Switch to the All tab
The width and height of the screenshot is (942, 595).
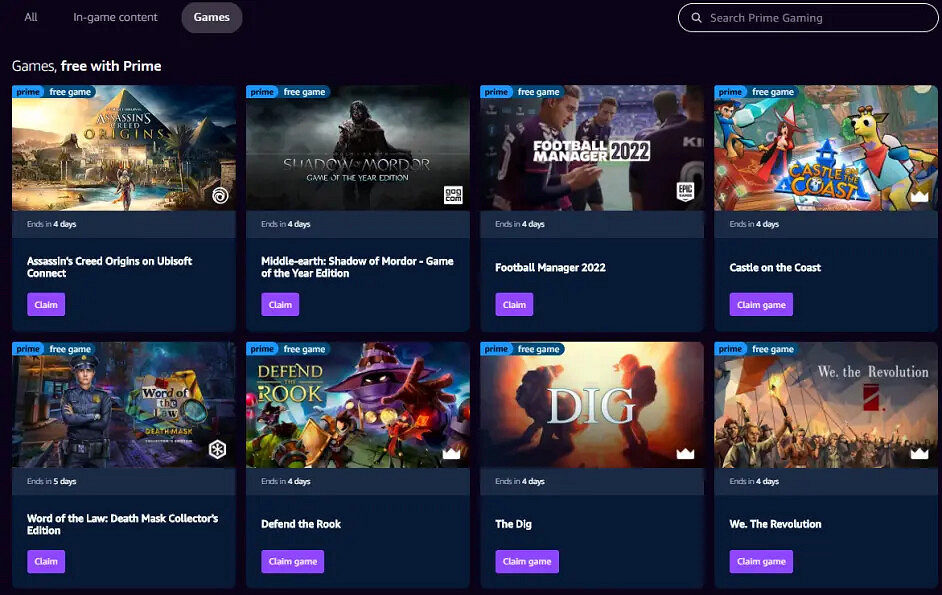point(31,17)
